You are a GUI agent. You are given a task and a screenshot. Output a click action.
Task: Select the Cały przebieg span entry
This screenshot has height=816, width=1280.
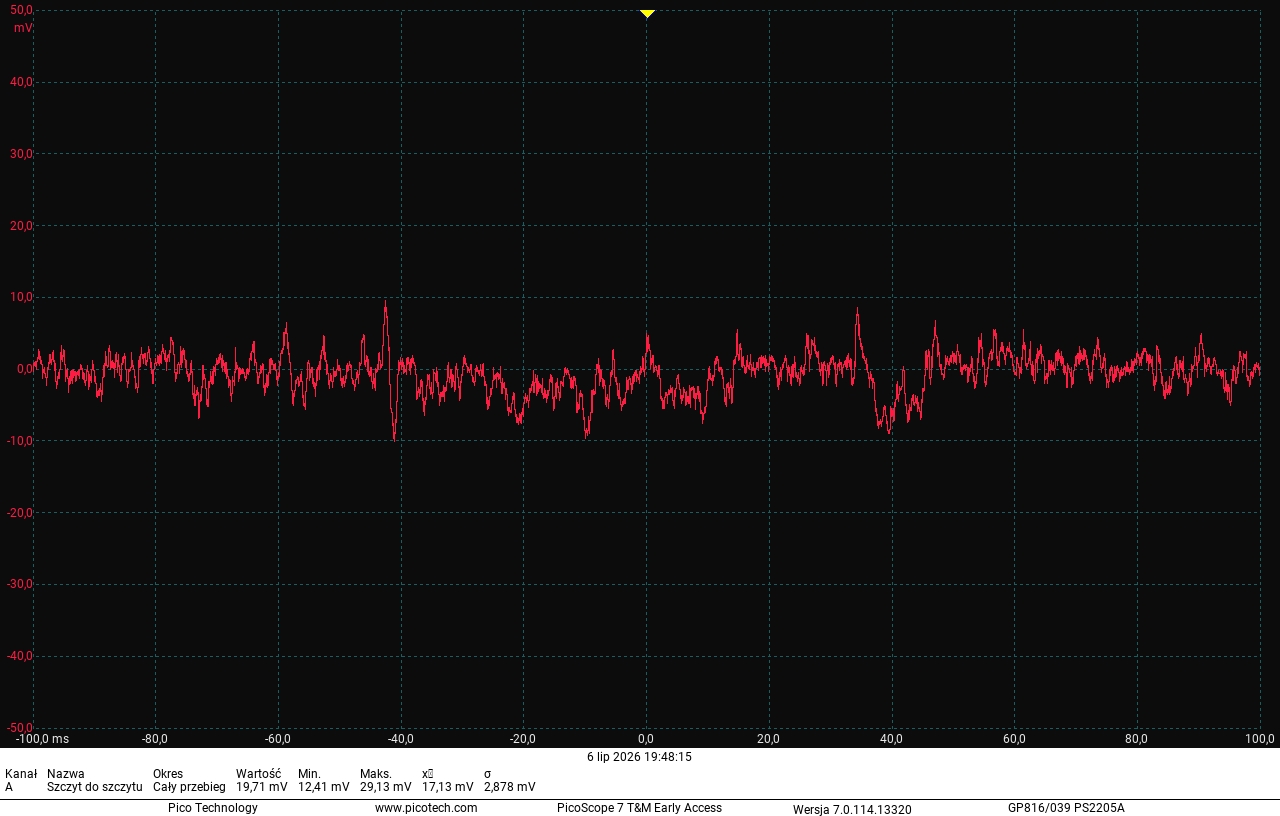pos(189,787)
